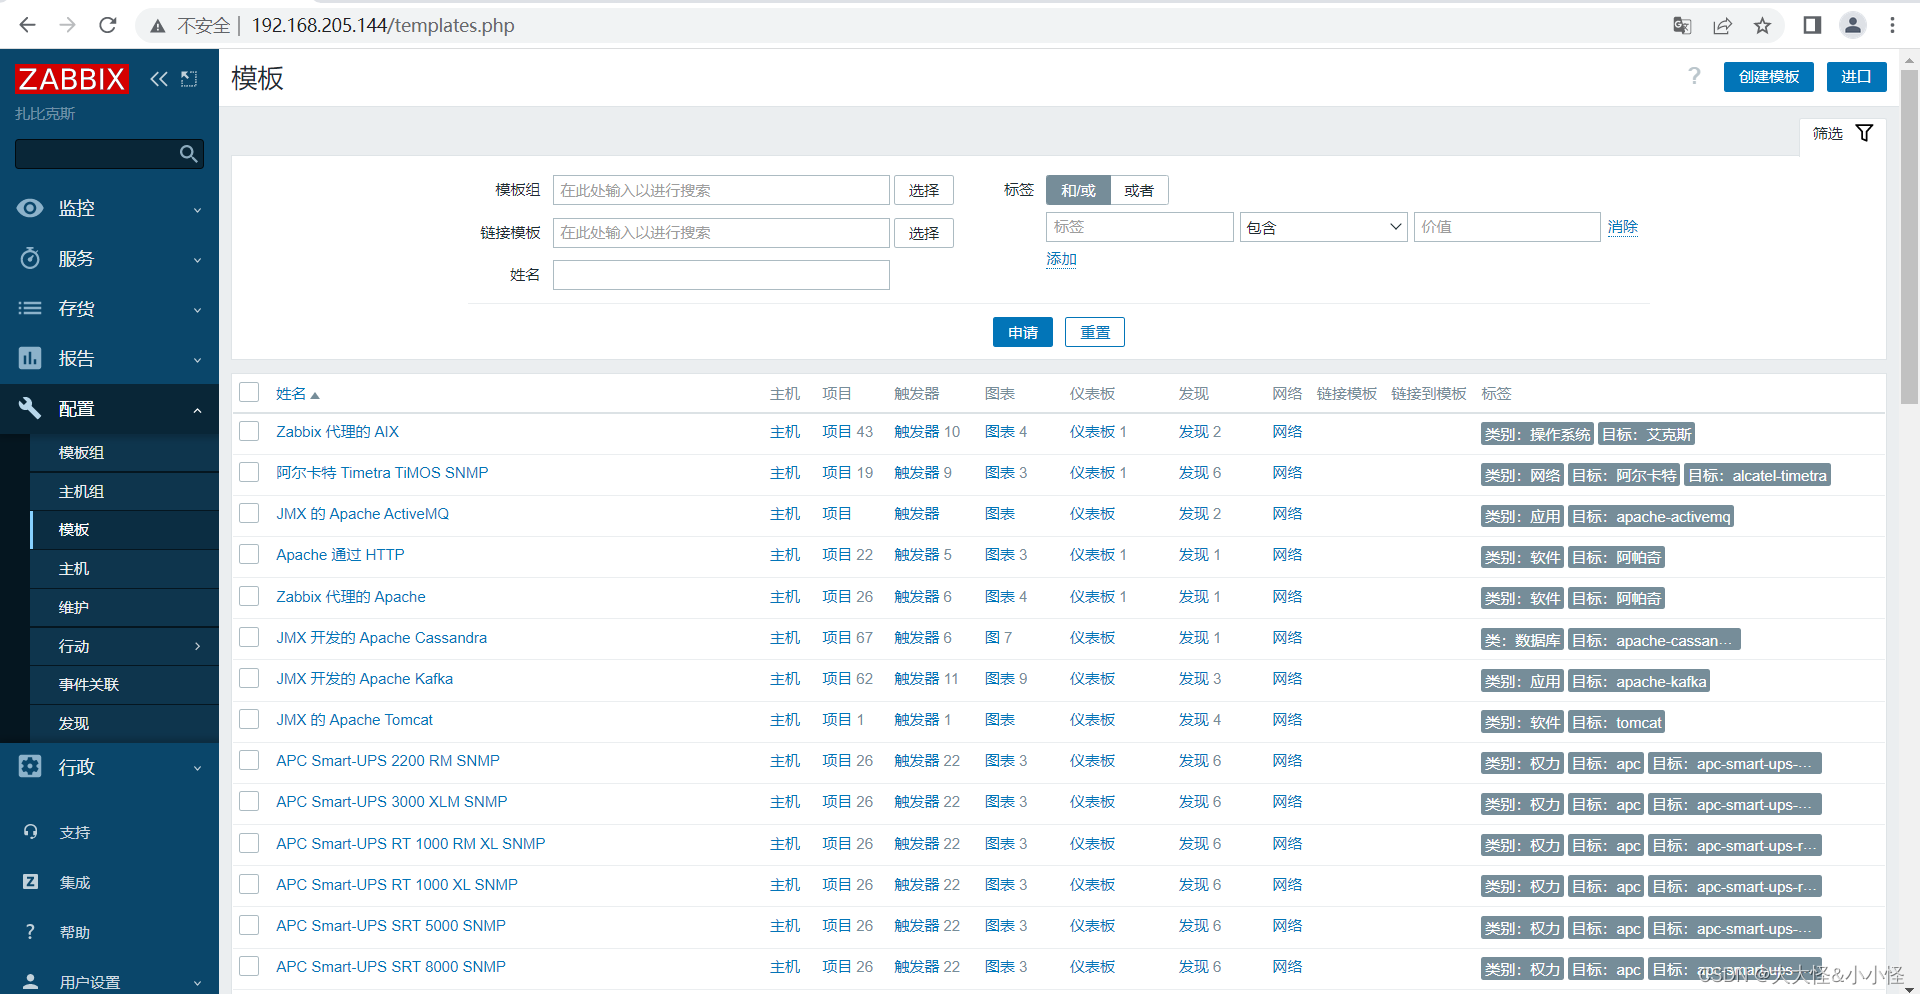Check the JMX 开发的 Apache Kafka checkbox
This screenshot has height=994, width=1920.
pyautogui.click(x=249, y=678)
